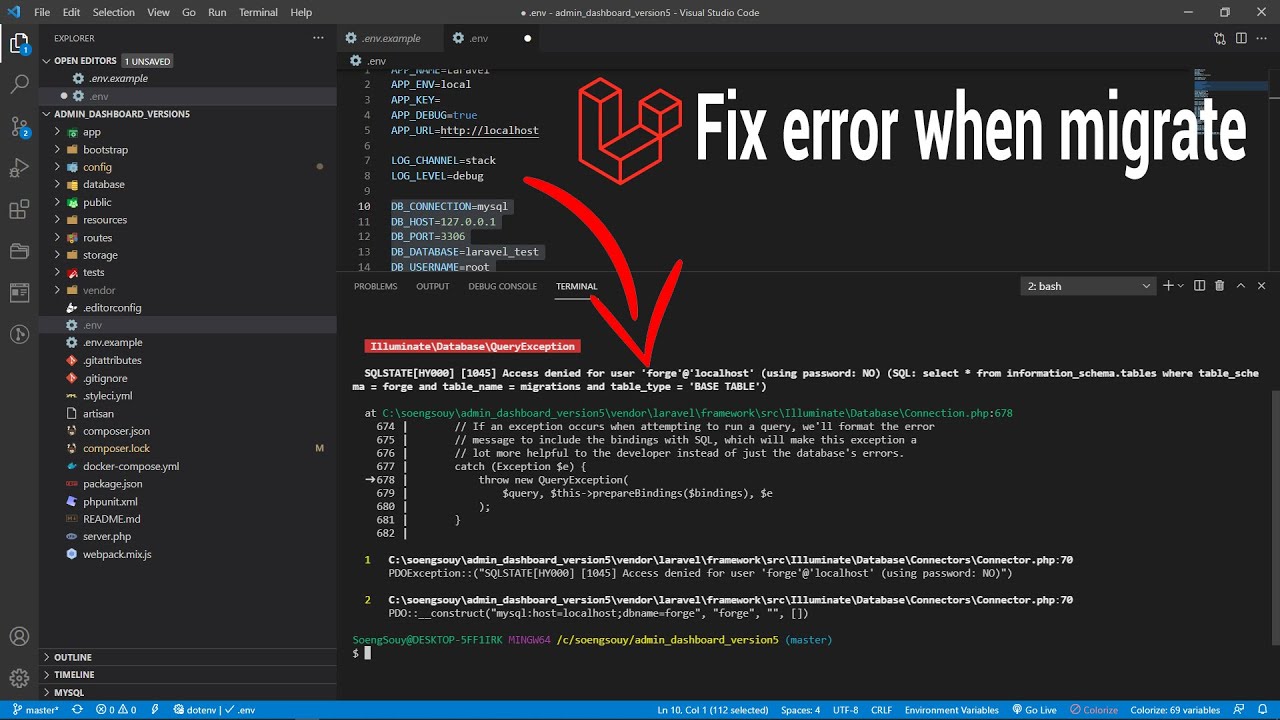Click the lightning bolt status bar icon

pyautogui.click(x=155, y=710)
